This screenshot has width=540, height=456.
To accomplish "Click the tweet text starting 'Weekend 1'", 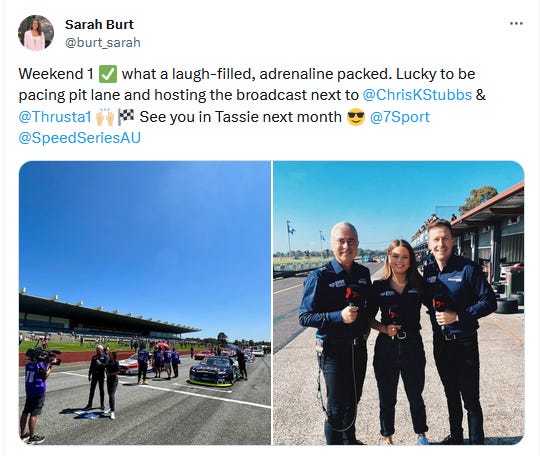I will (x=252, y=106).
